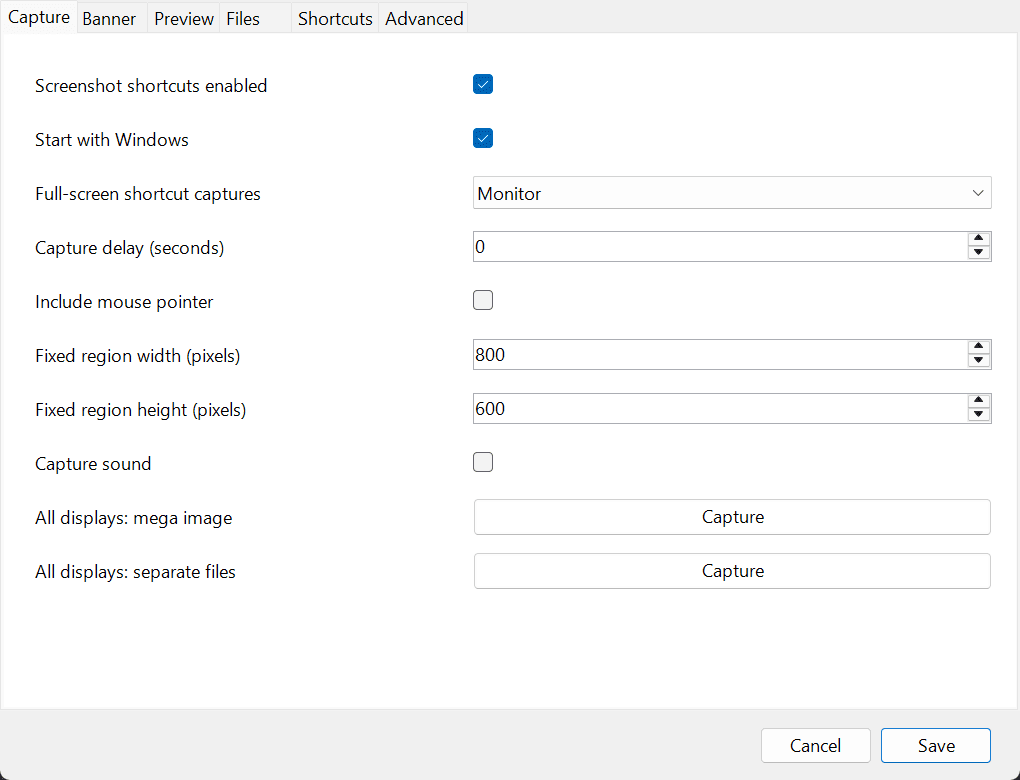Decrease fixed region width with down arrow
This screenshot has width=1020, height=780.
[978, 361]
